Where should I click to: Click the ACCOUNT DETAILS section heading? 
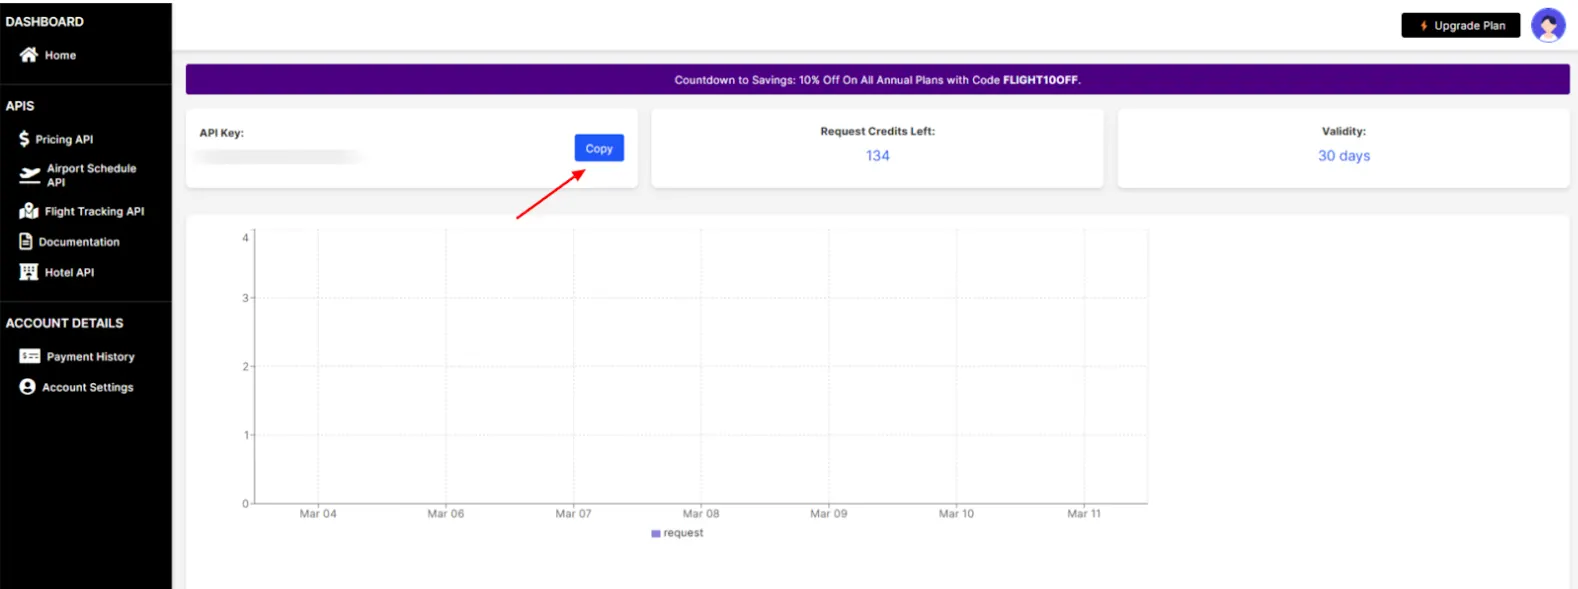(x=65, y=323)
